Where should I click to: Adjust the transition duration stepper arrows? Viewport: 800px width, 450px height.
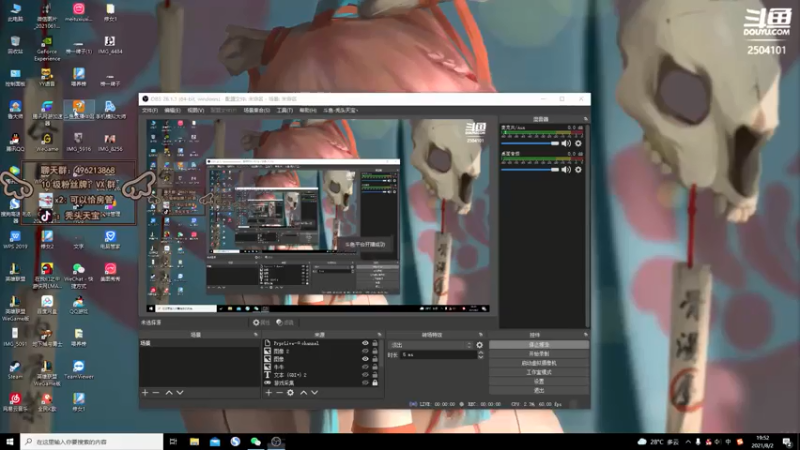coord(480,355)
